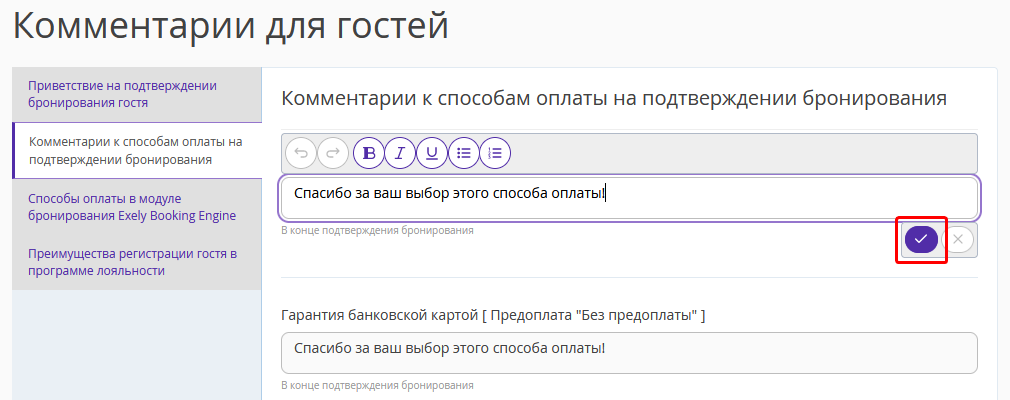Viewport: 1010px width, 400px height.
Task: Insert a bulleted list
Action: click(x=464, y=153)
